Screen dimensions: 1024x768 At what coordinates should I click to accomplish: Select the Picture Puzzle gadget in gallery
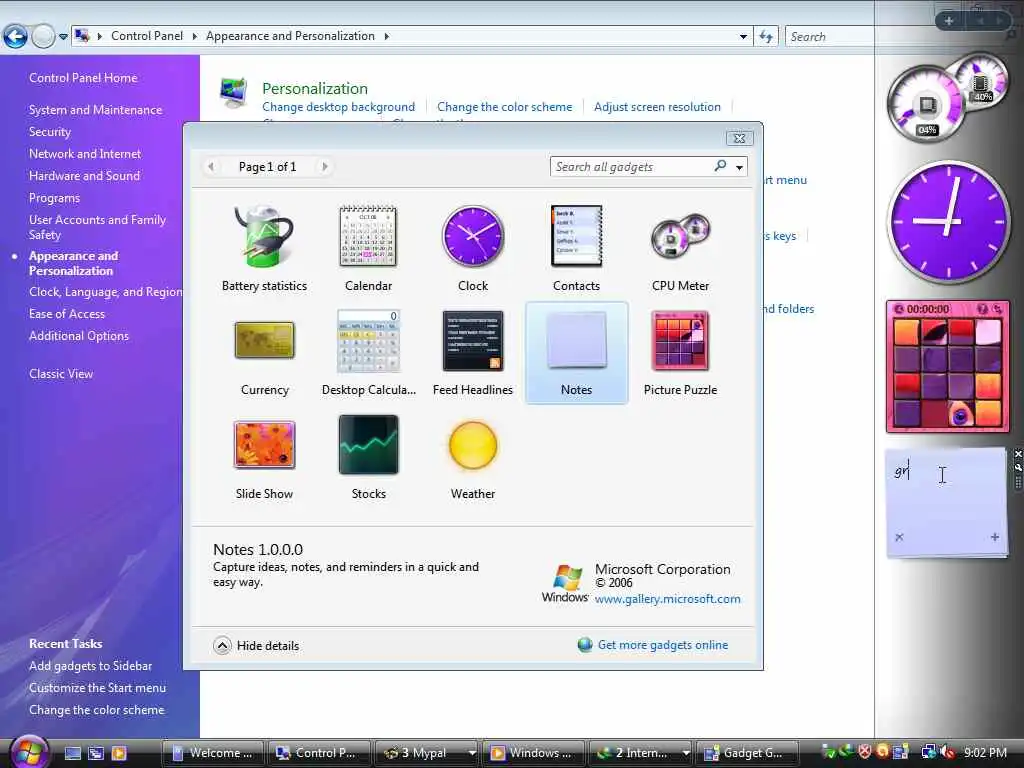[x=680, y=353]
